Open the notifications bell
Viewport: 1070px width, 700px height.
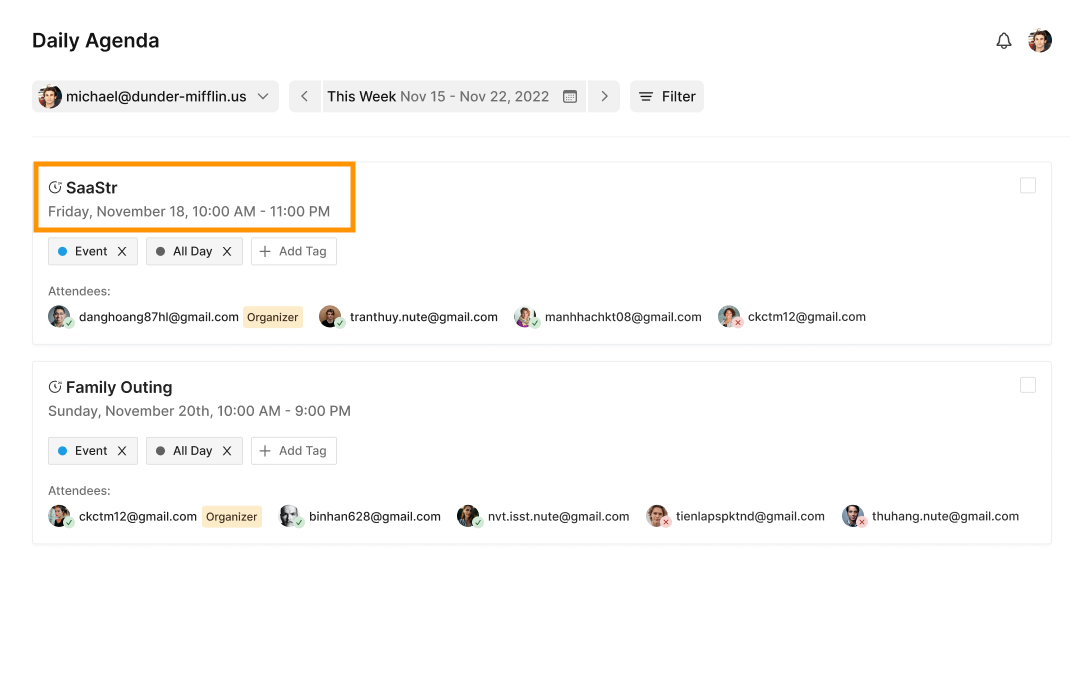tap(1003, 41)
